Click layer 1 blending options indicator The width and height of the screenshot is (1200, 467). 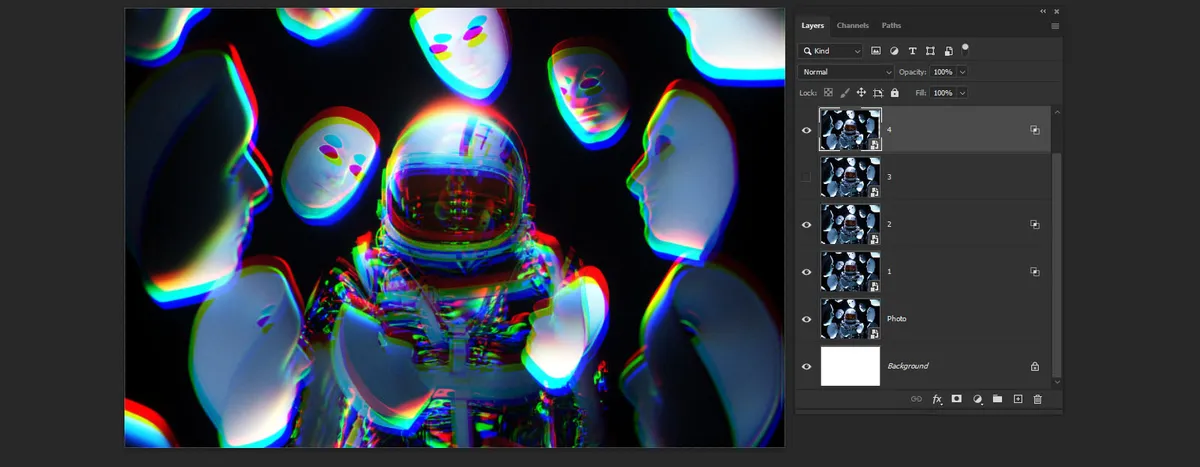coord(1035,272)
